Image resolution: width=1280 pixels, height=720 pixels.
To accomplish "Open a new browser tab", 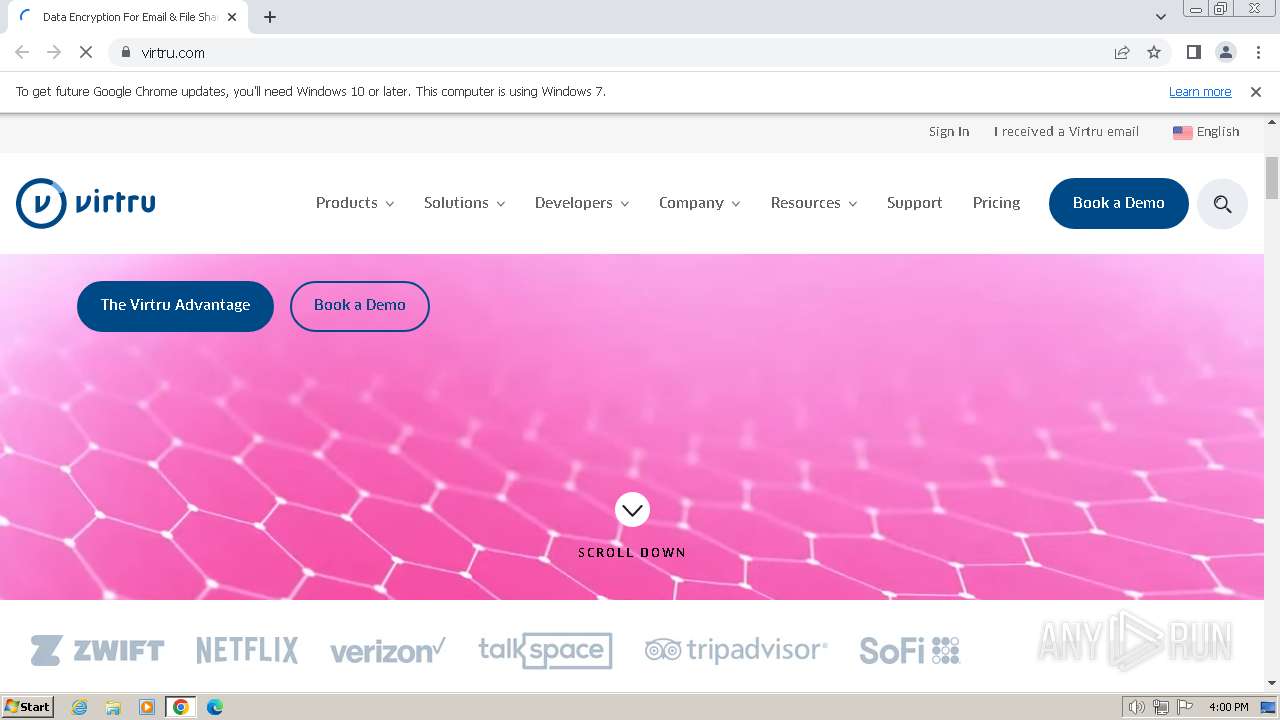I will tap(270, 17).
